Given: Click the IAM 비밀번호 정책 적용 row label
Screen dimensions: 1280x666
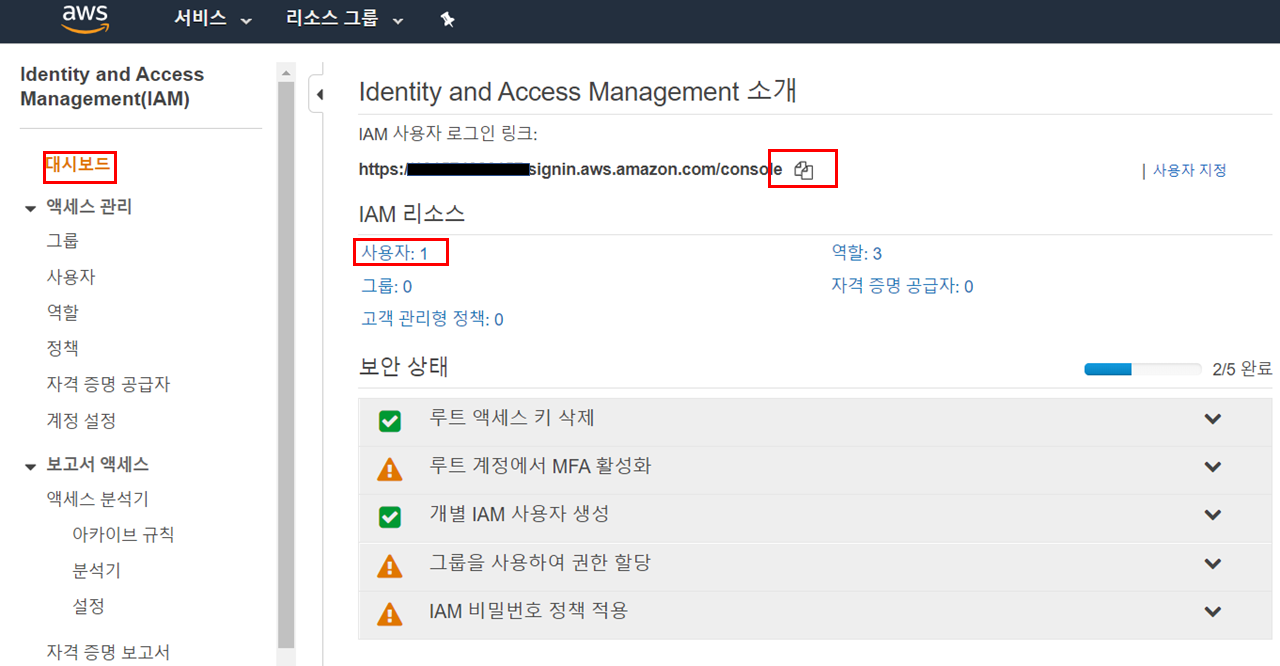Looking at the screenshot, I should click(528, 611).
